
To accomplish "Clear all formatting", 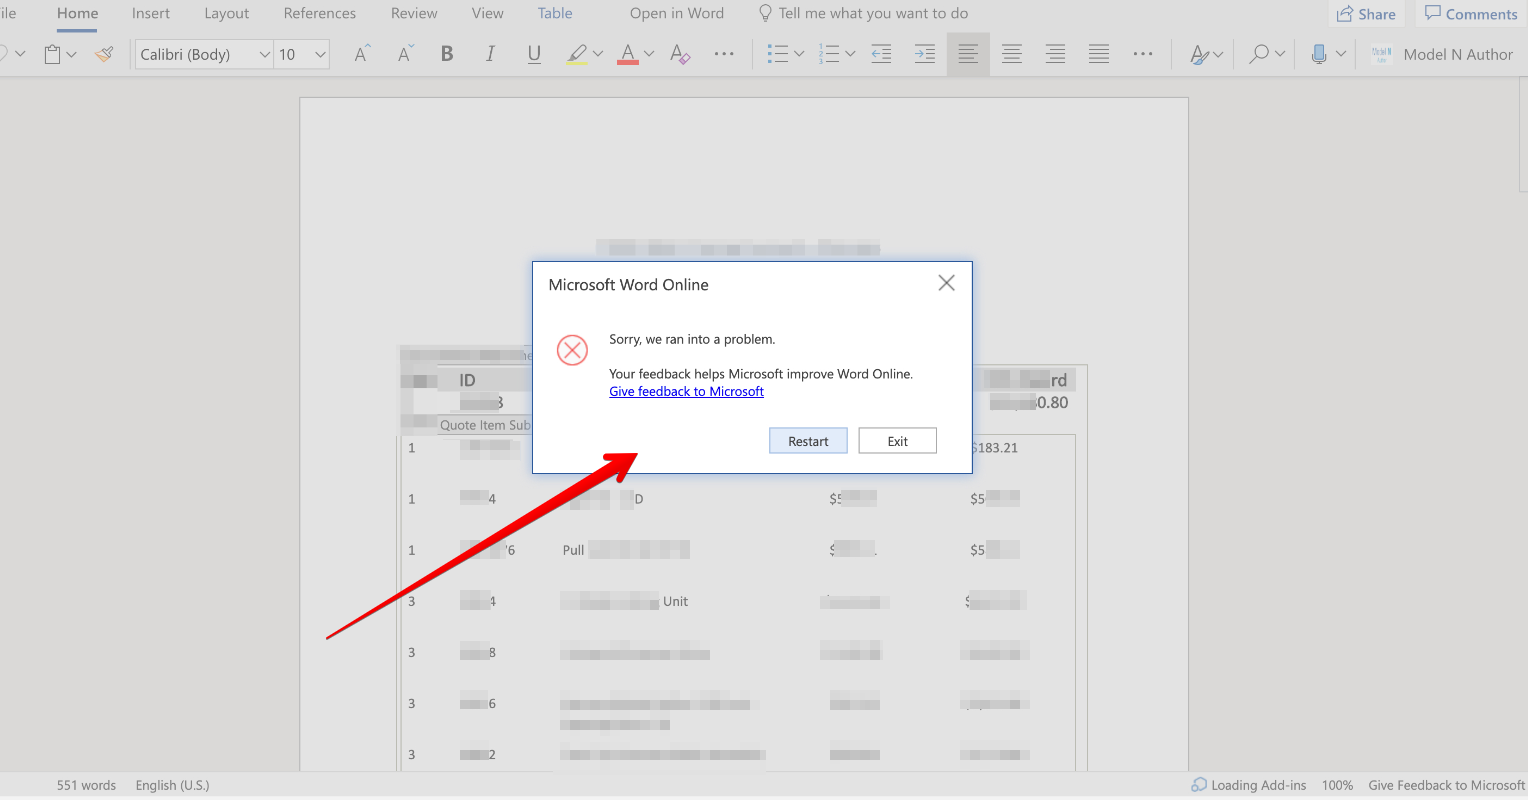I will [x=679, y=54].
